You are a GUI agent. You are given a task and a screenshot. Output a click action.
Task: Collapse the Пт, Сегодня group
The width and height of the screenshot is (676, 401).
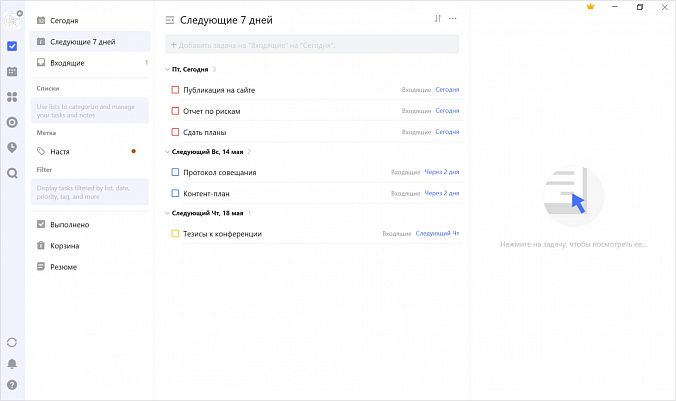(167, 69)
